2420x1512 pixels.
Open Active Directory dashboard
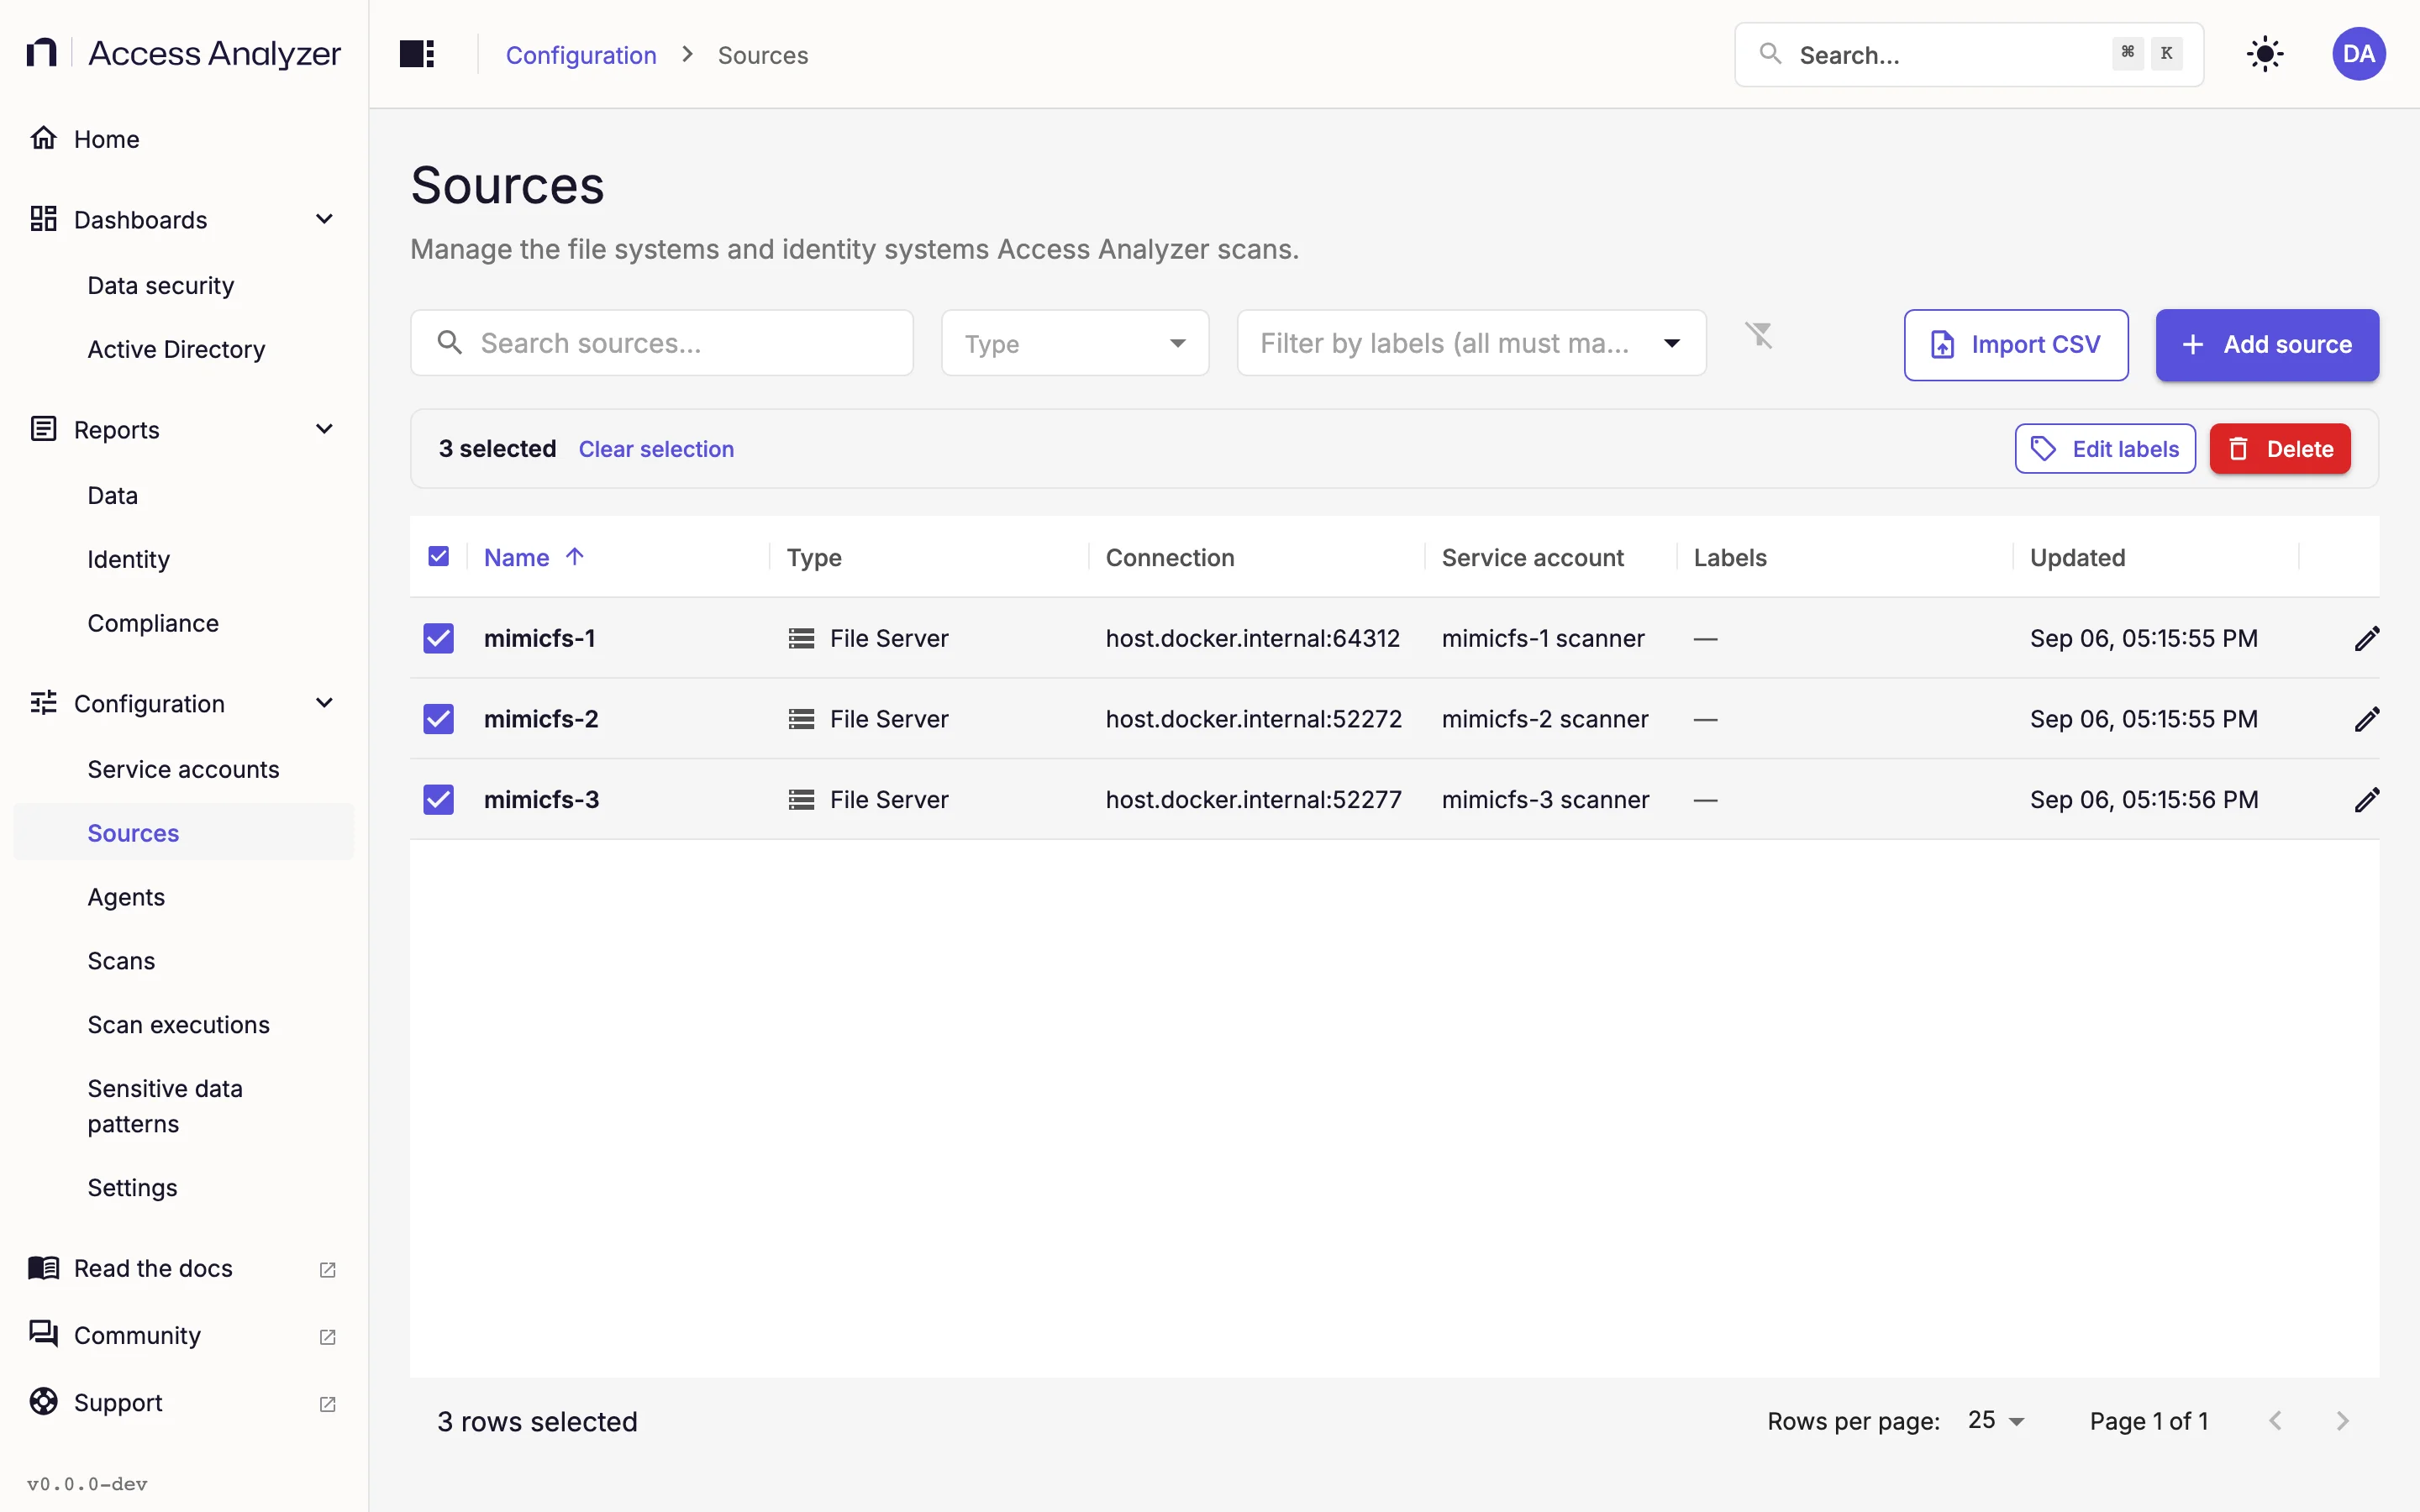(x=176, y=349)
